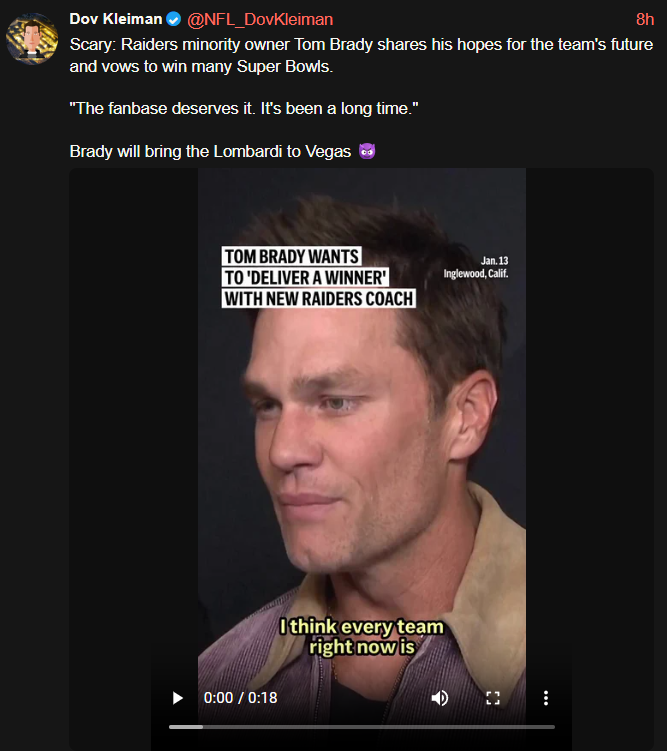Open Dov Kleiman's profile avatar

pyautogui.click(x=32, y=38)
